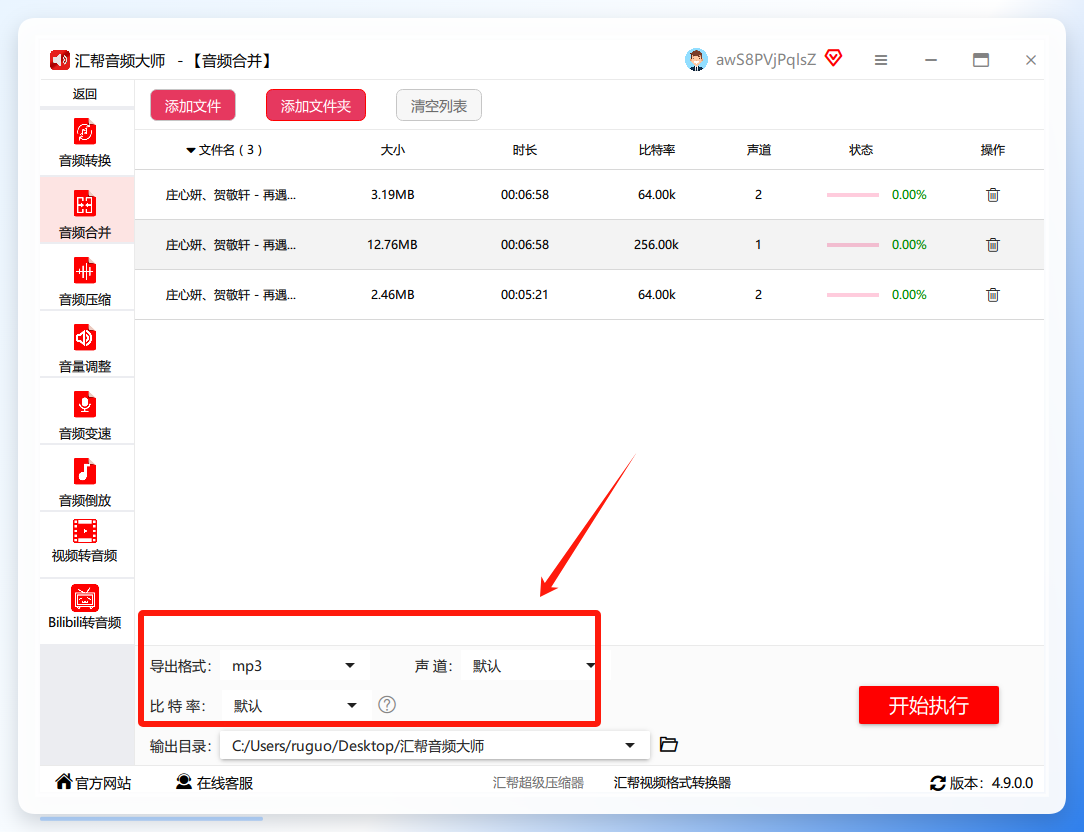Screen dimensions: 1084x832
Task: Open the 音频转换 audio conversion tool
Action: click(x=85, y=143)
